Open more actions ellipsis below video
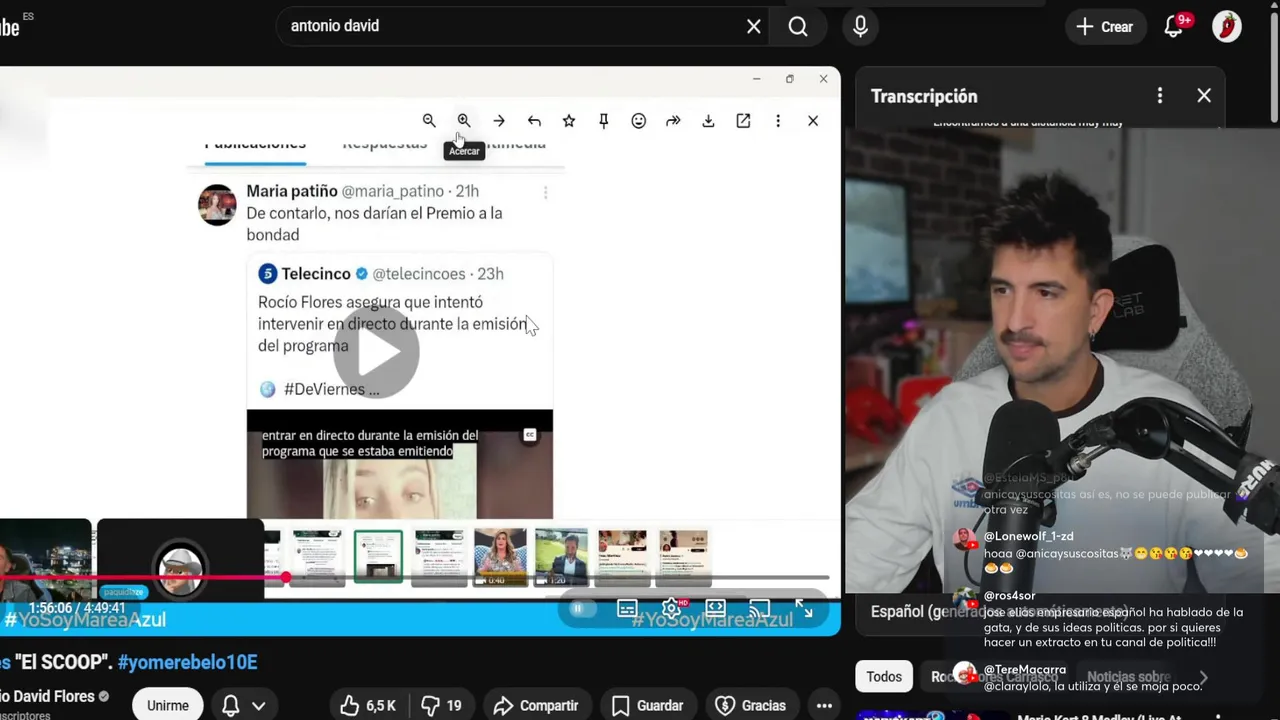Screen dimensions: 1280x720 [x=824, y=706]
